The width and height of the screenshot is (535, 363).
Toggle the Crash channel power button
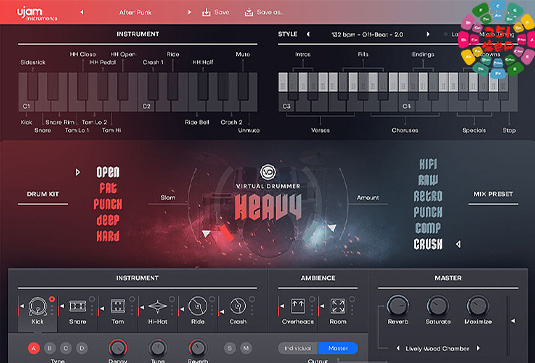[x=252, y=299]
